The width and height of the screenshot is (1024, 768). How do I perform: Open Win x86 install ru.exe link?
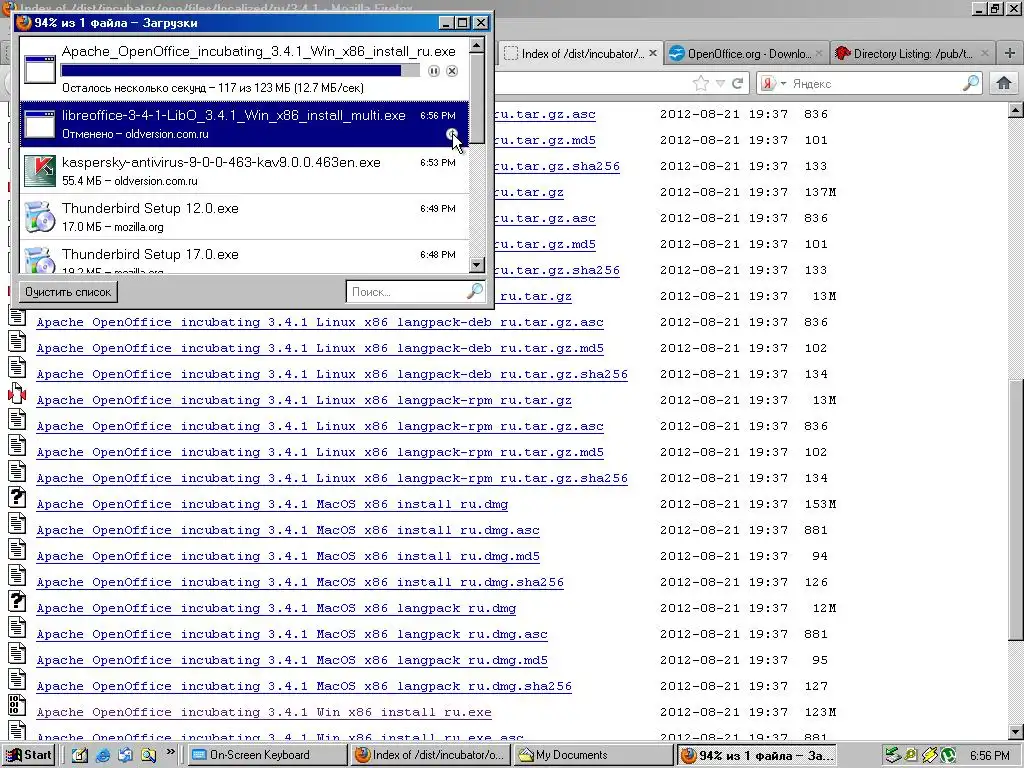tap(264, 712)
